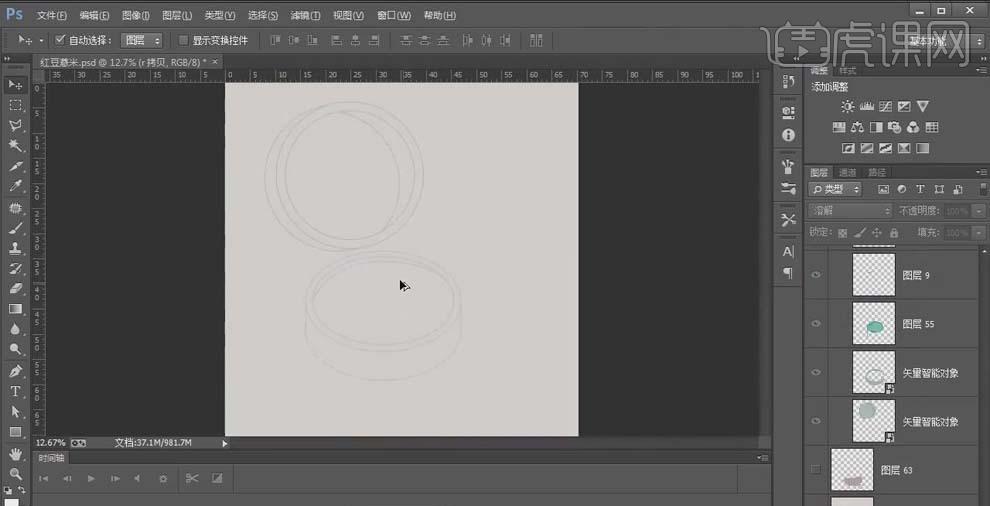Image resolution: width=990 pixels, height=506 pixels.
Task: Open the auto-select 图层 dropdown
Action: tap(142, 40)
